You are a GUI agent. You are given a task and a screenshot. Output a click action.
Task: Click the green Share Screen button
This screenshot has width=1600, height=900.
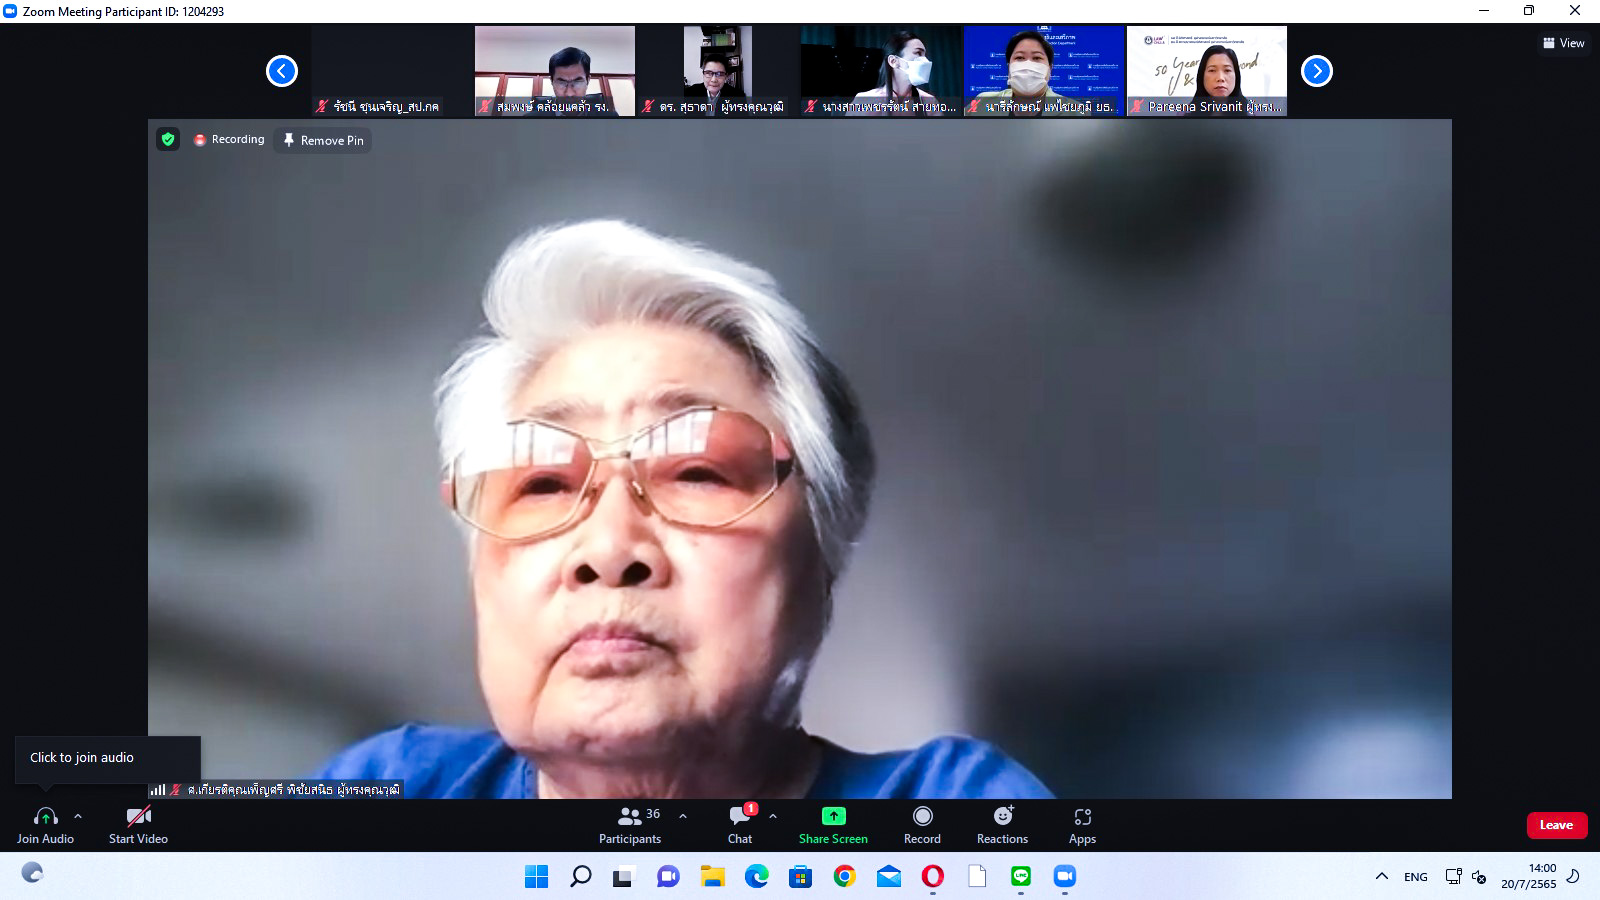[833, 825]
